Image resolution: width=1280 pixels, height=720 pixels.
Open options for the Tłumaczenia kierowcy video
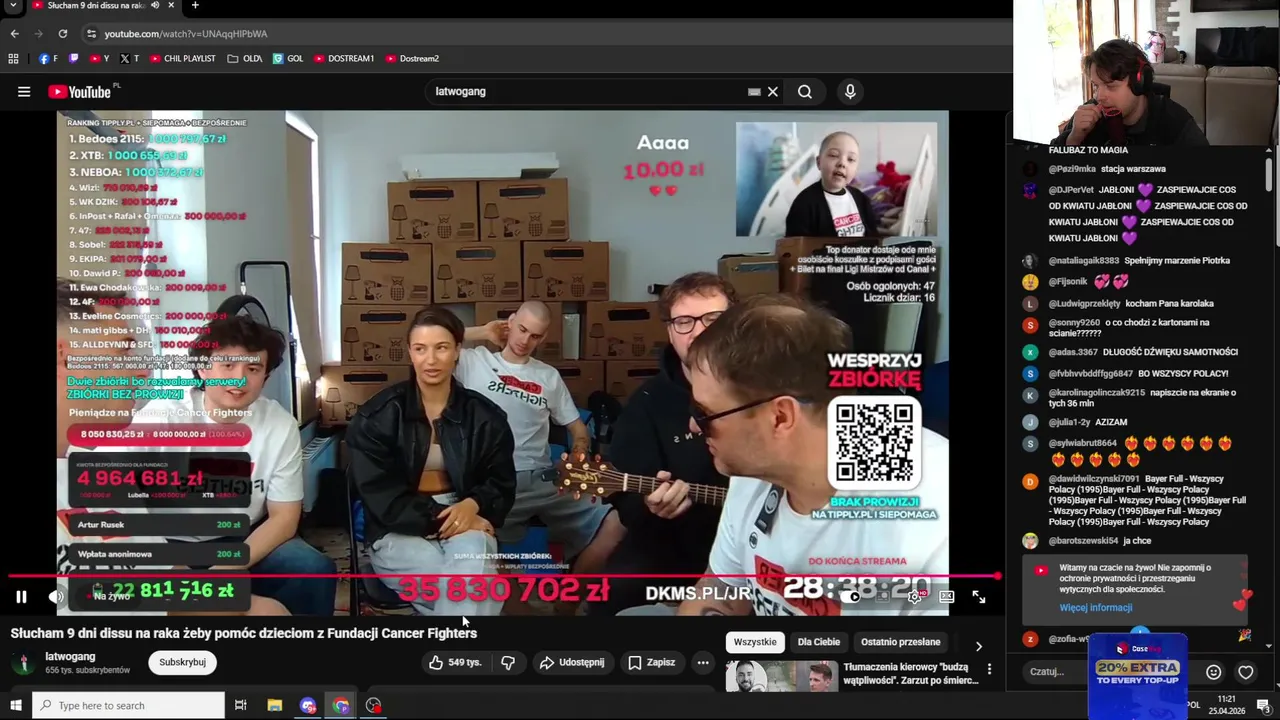(989, 669)
